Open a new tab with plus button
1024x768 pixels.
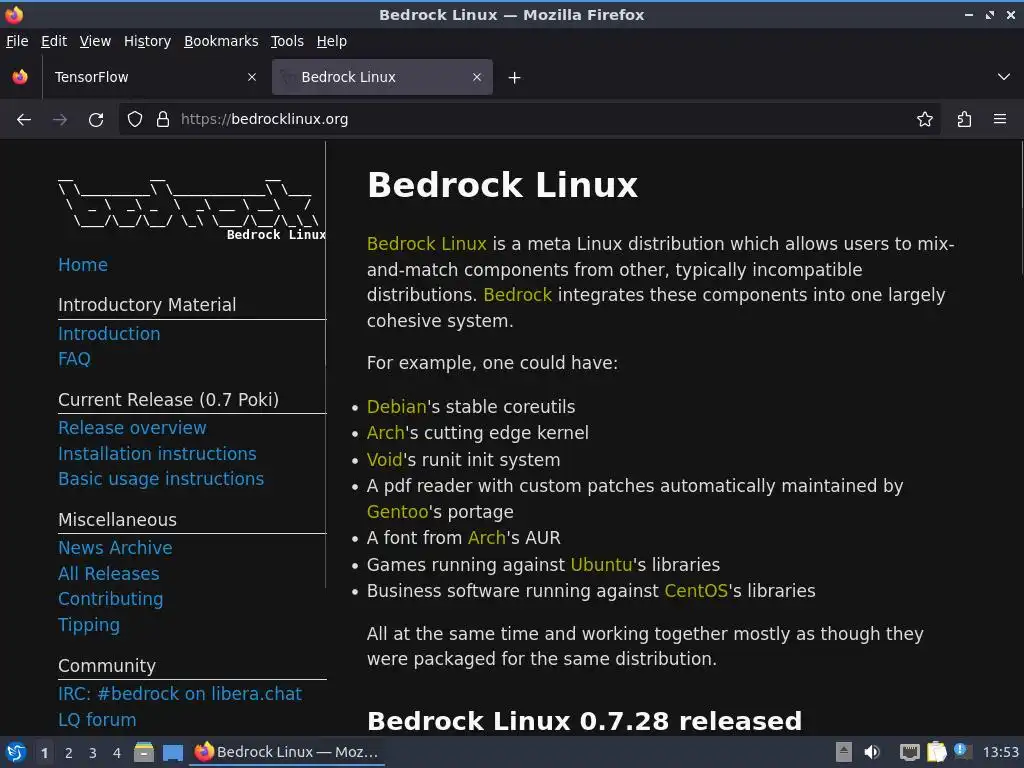tap(515, 78)
